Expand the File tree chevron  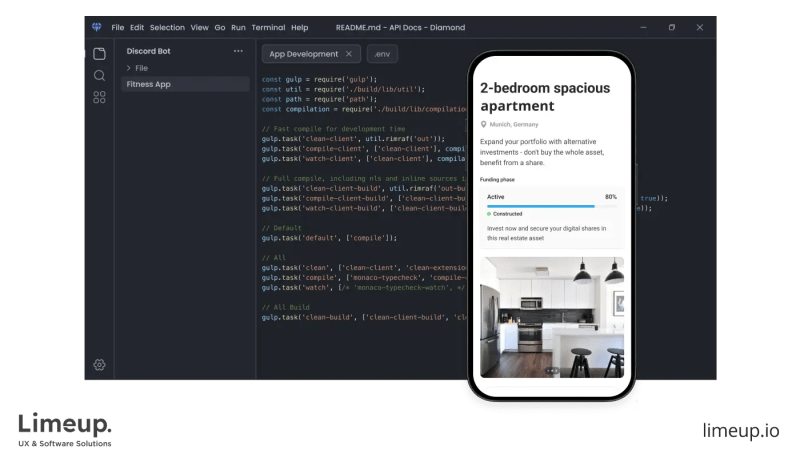tap(129, 68)
